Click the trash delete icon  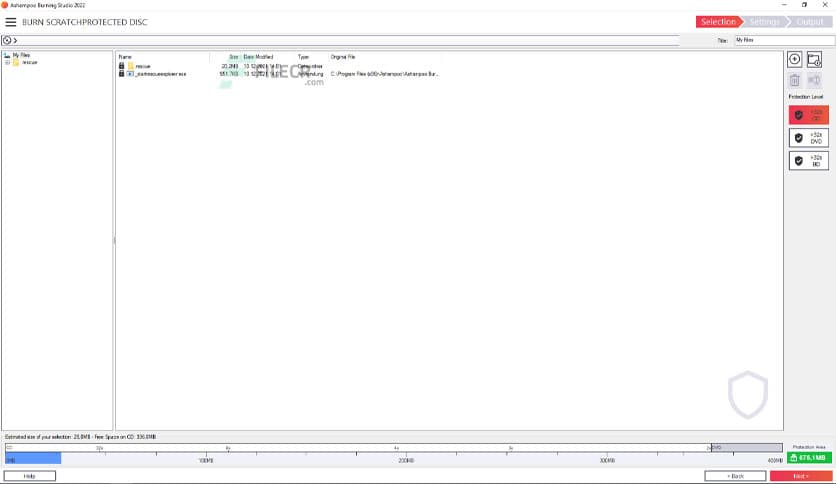[794, 80]
